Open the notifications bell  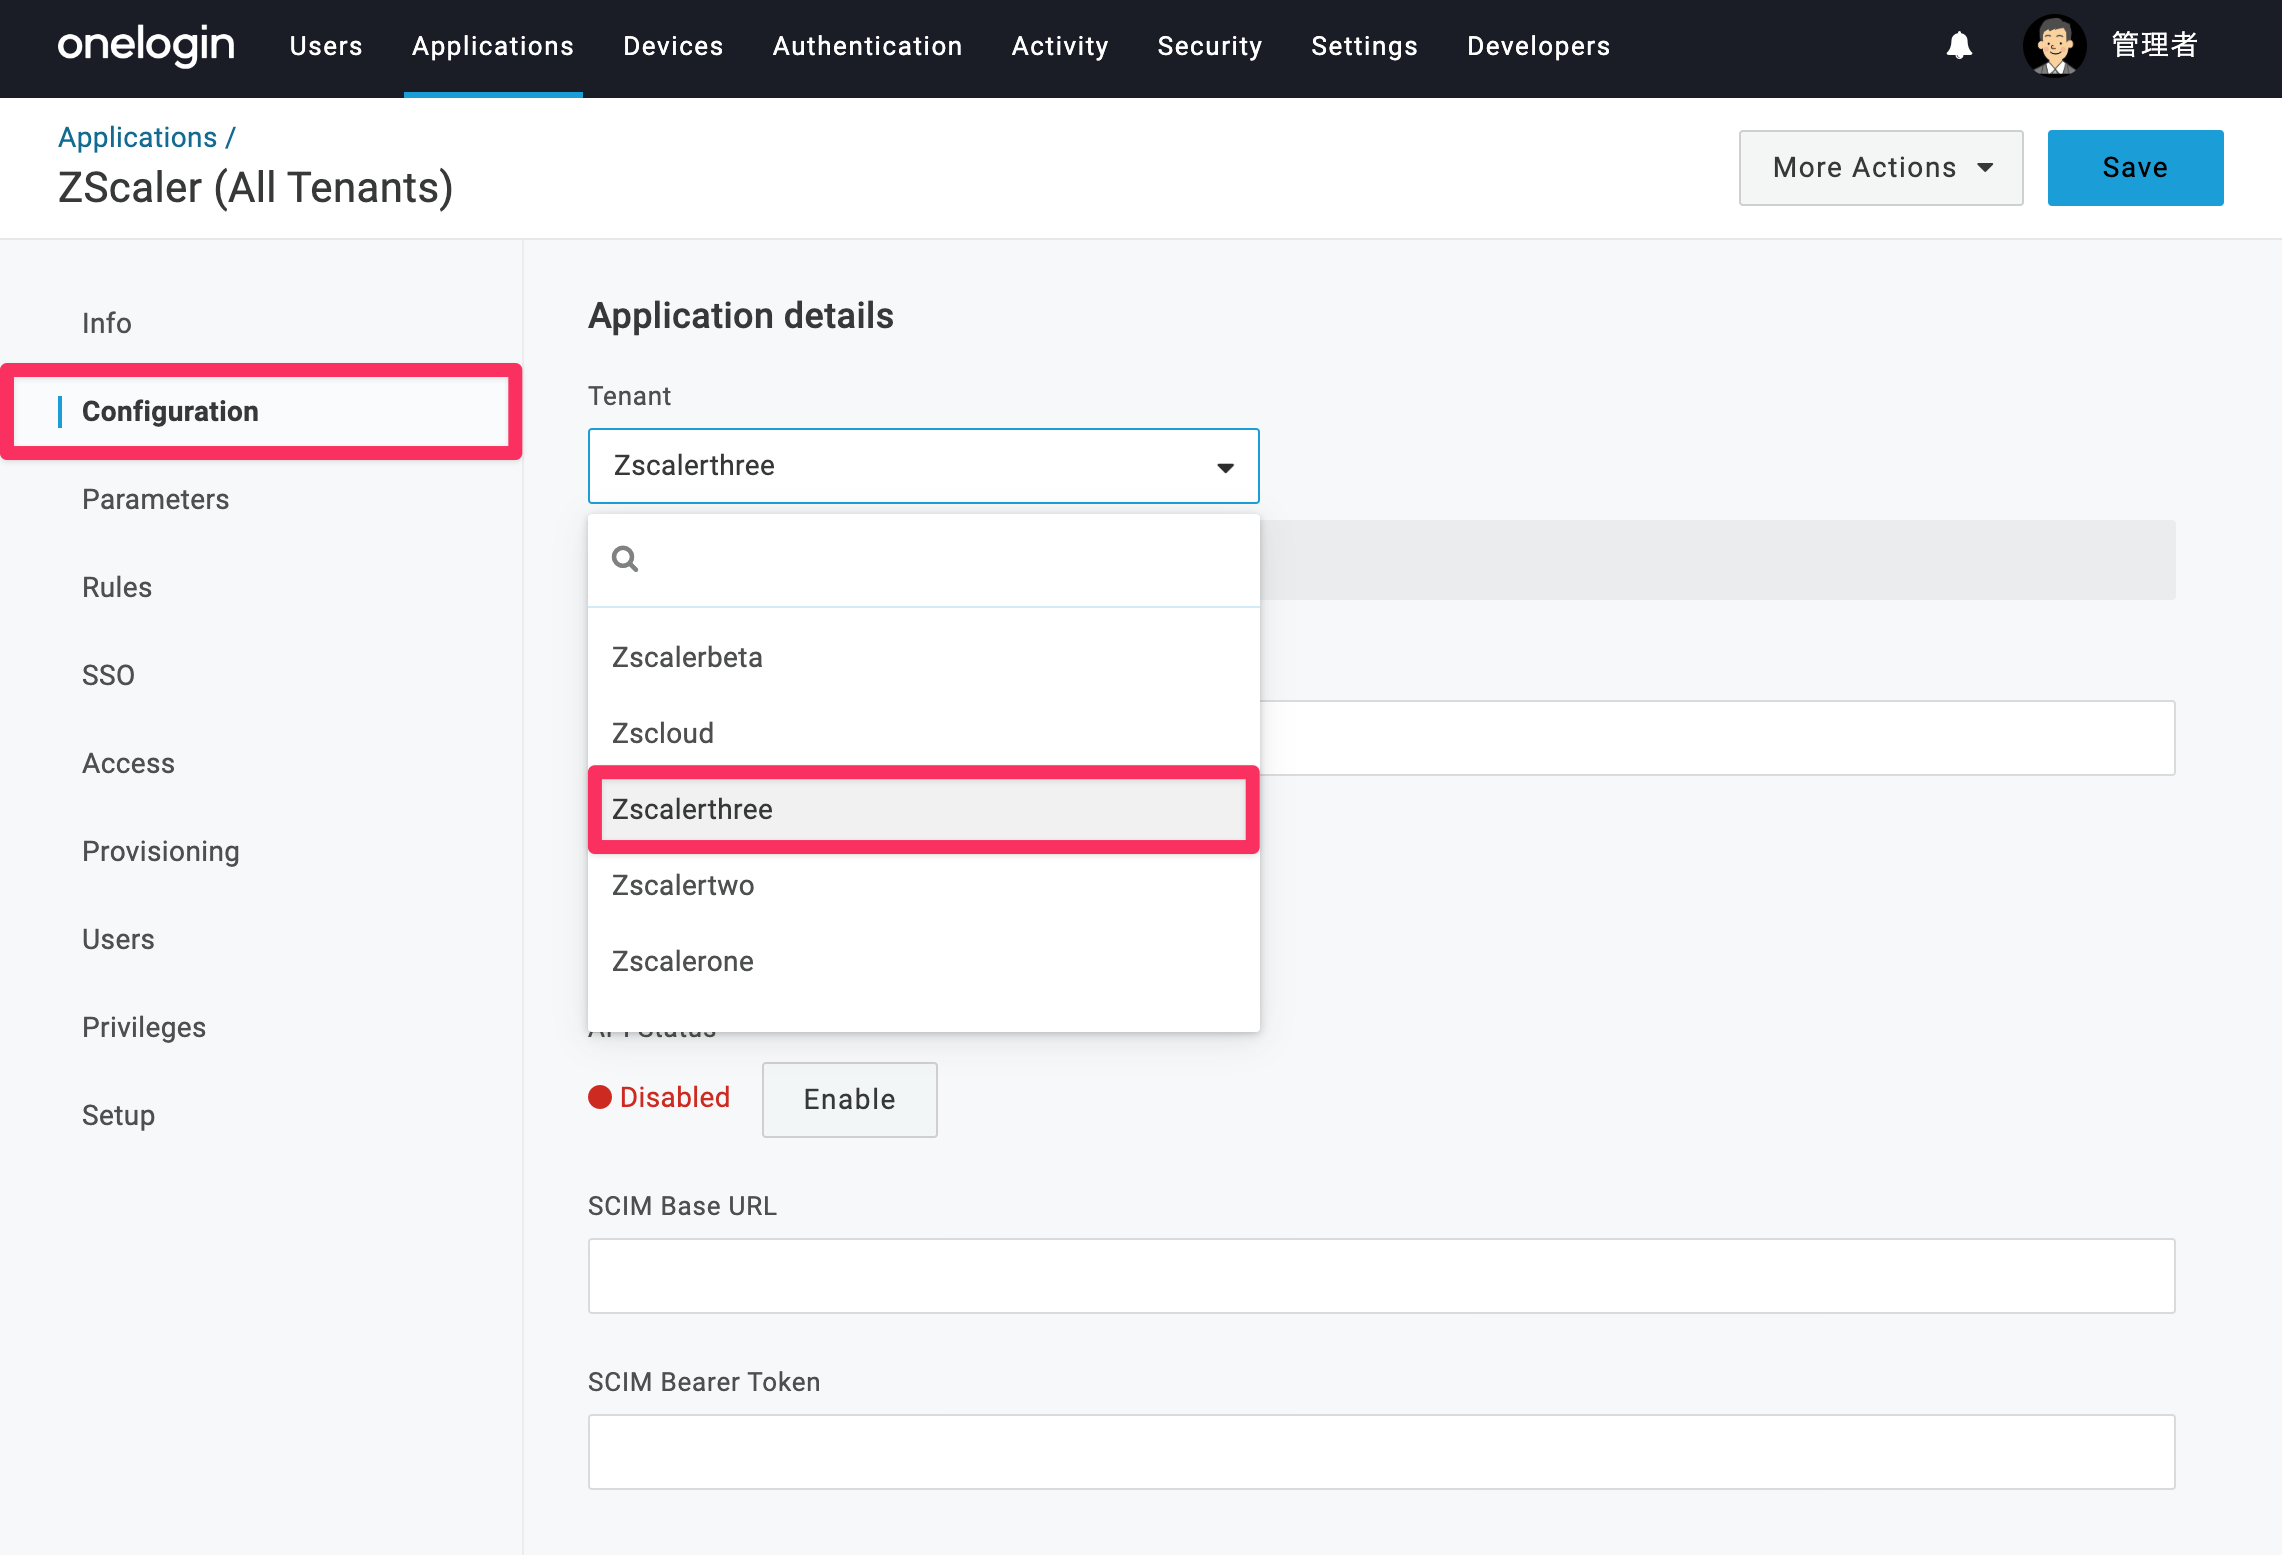(1959, 46)
